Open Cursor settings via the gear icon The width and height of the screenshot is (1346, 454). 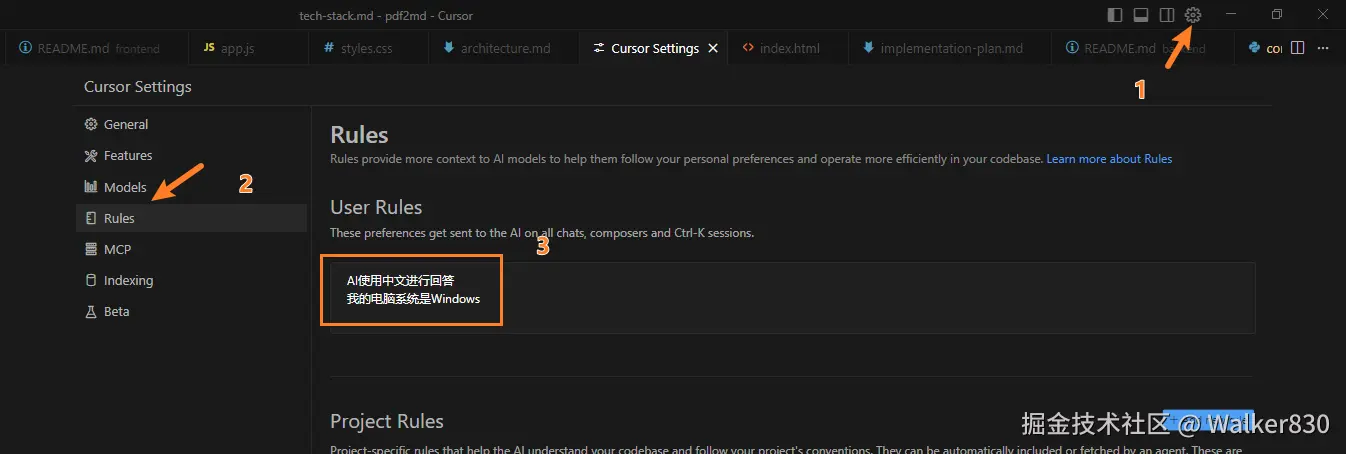1192,15
